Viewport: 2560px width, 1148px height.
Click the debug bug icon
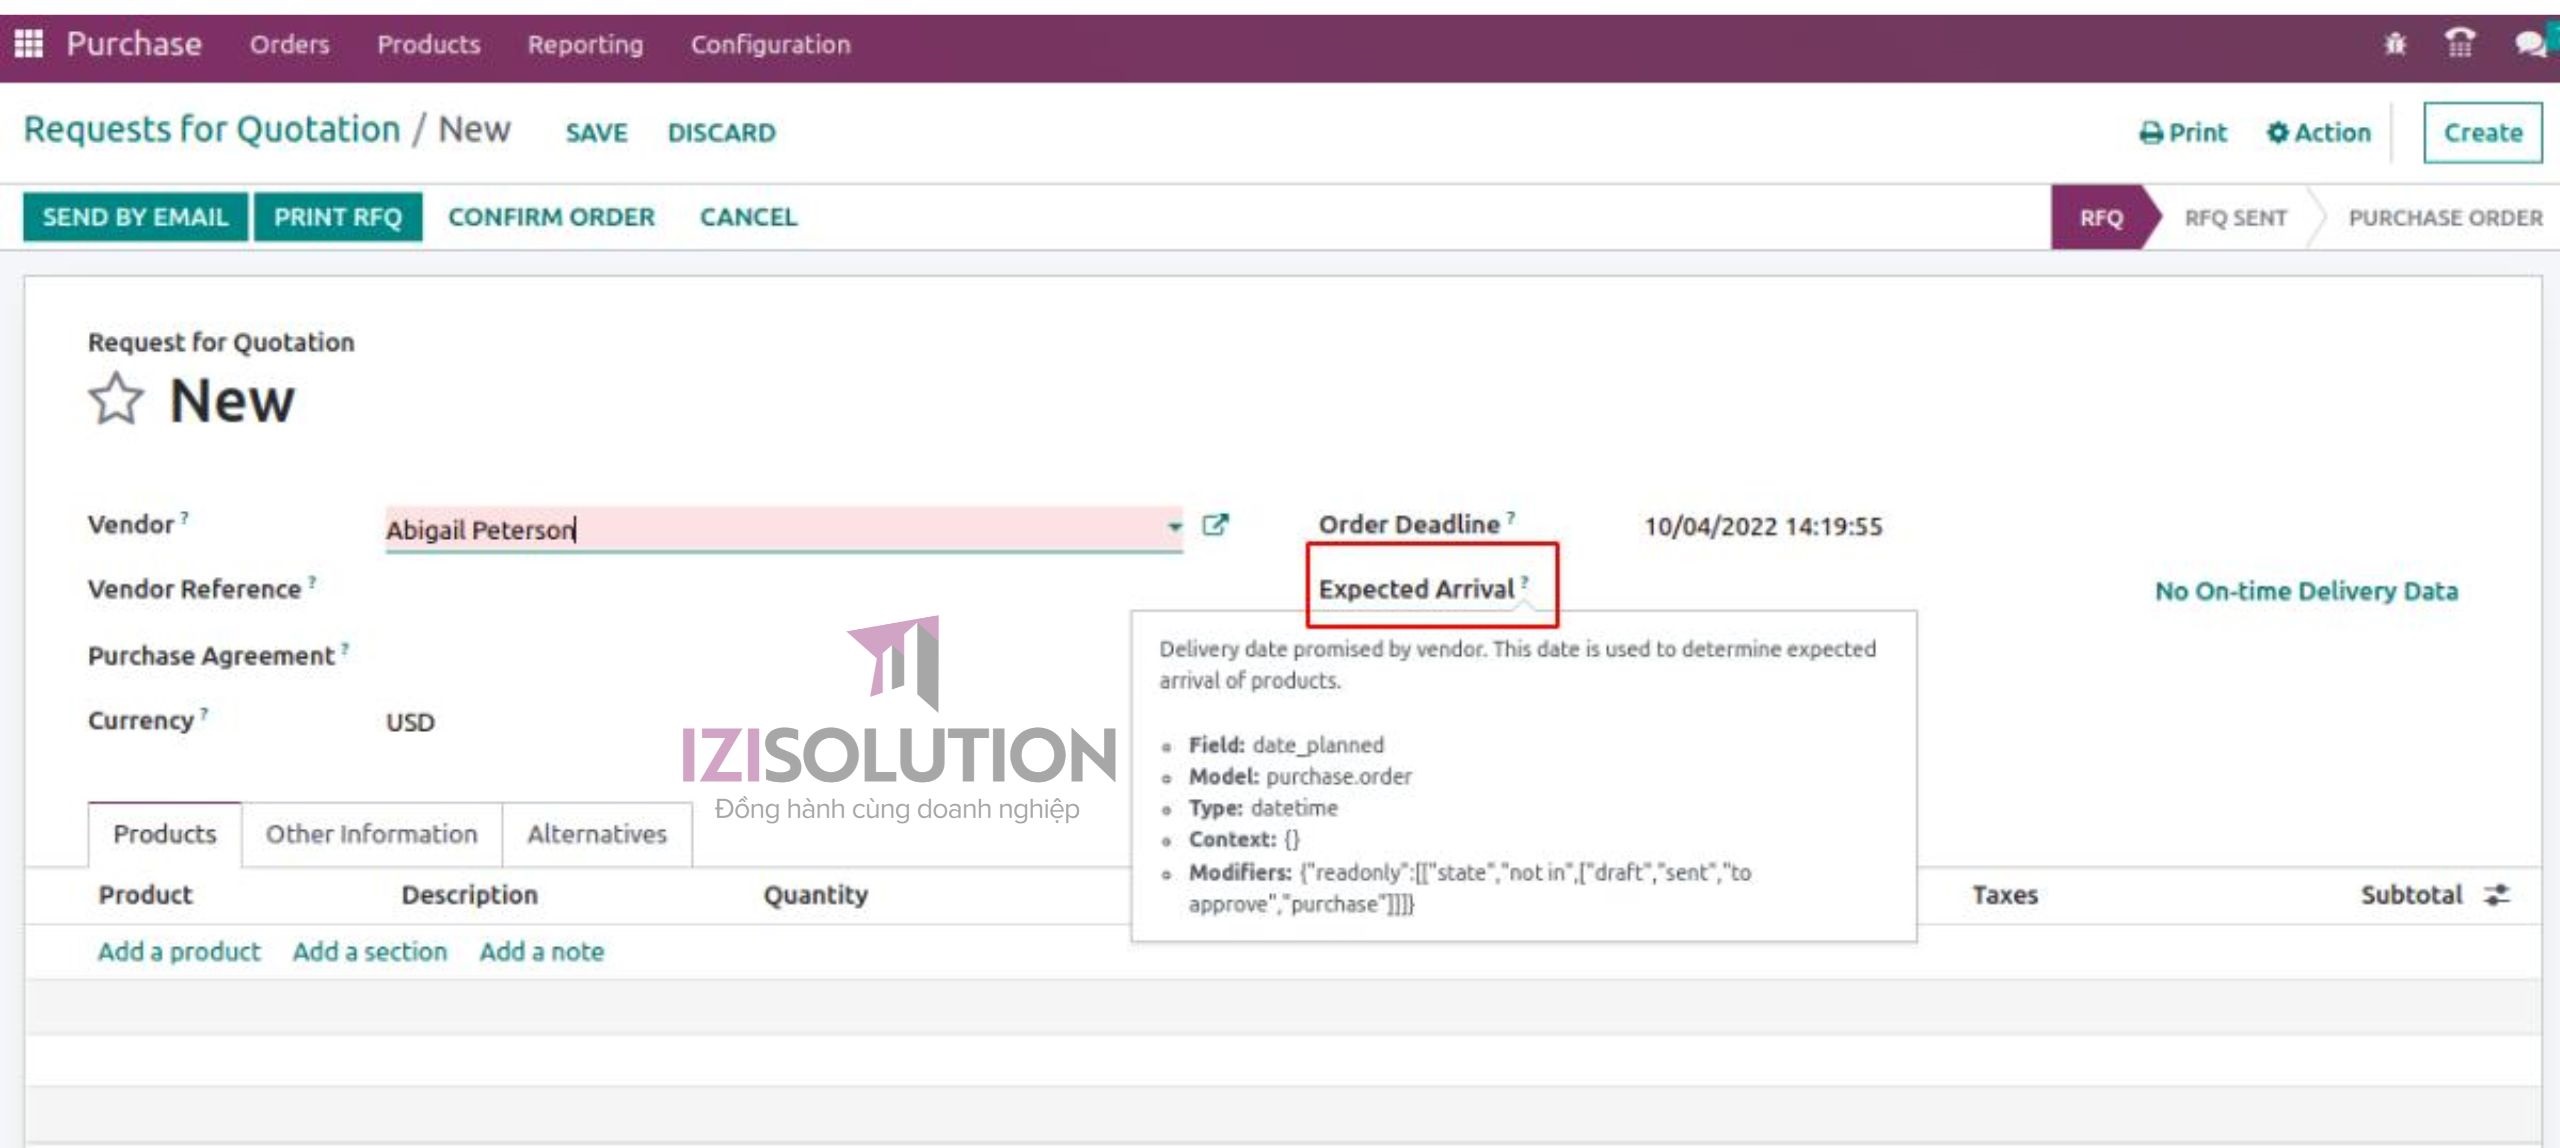[2394, 44]
